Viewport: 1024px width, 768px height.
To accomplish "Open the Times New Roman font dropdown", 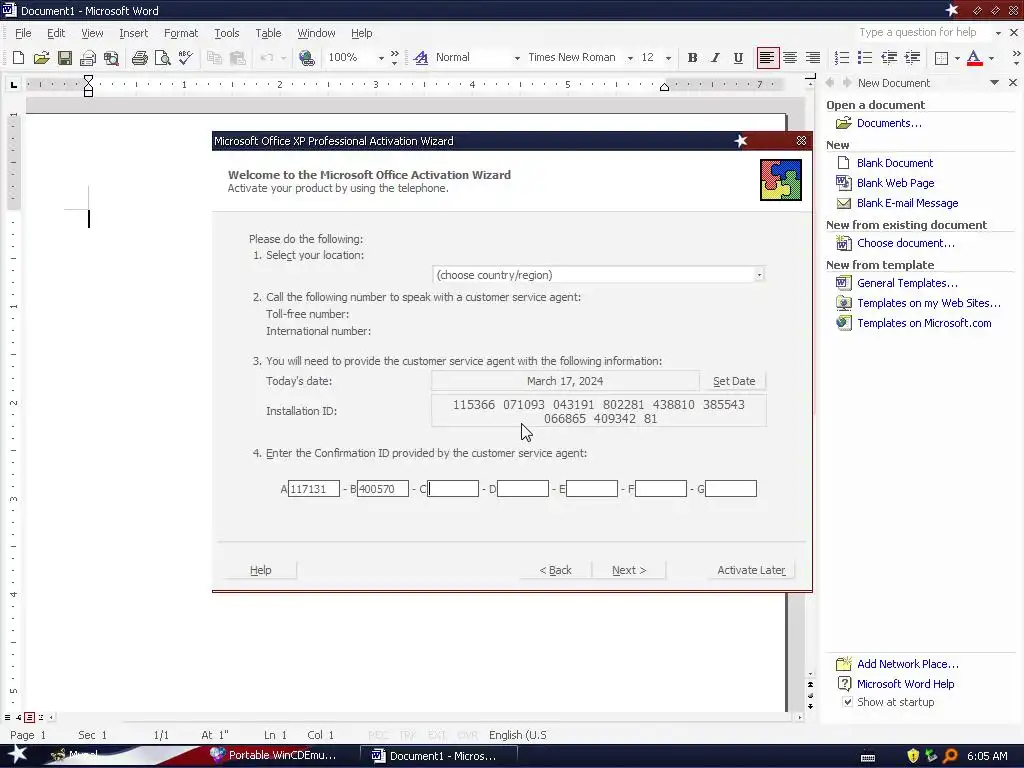I will coord(630,58).
